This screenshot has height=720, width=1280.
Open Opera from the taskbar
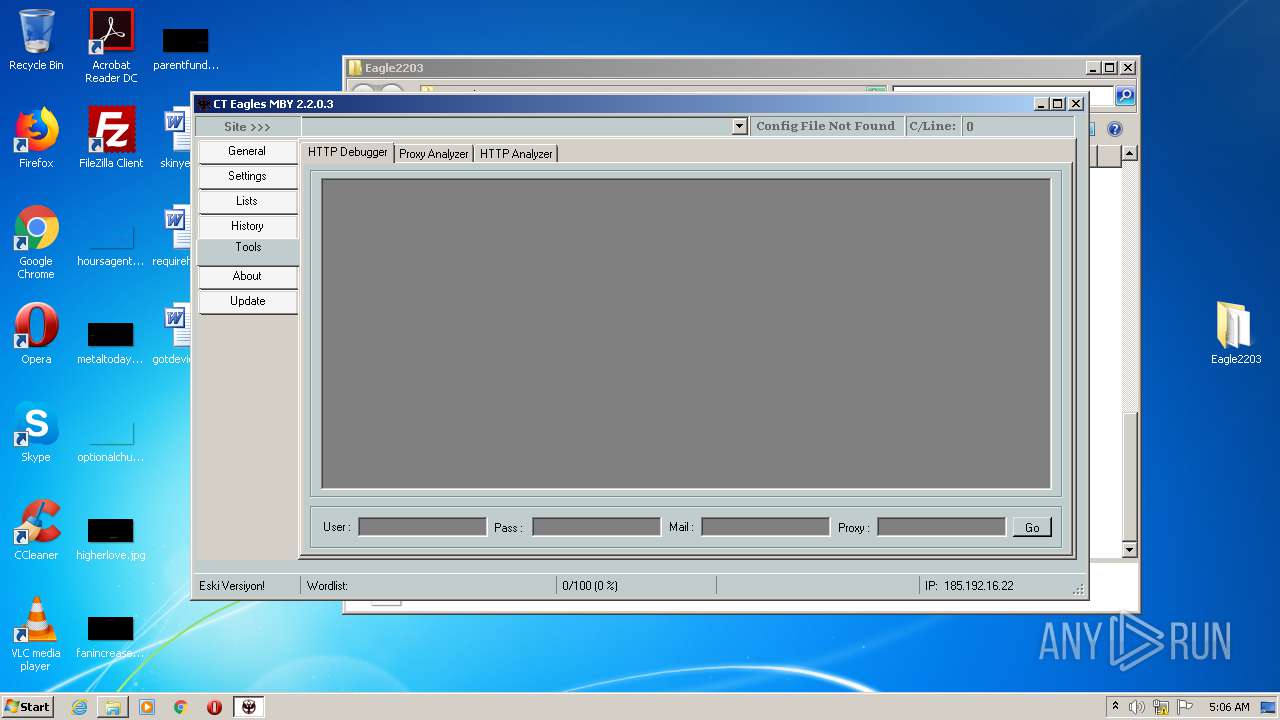[214, 707]
